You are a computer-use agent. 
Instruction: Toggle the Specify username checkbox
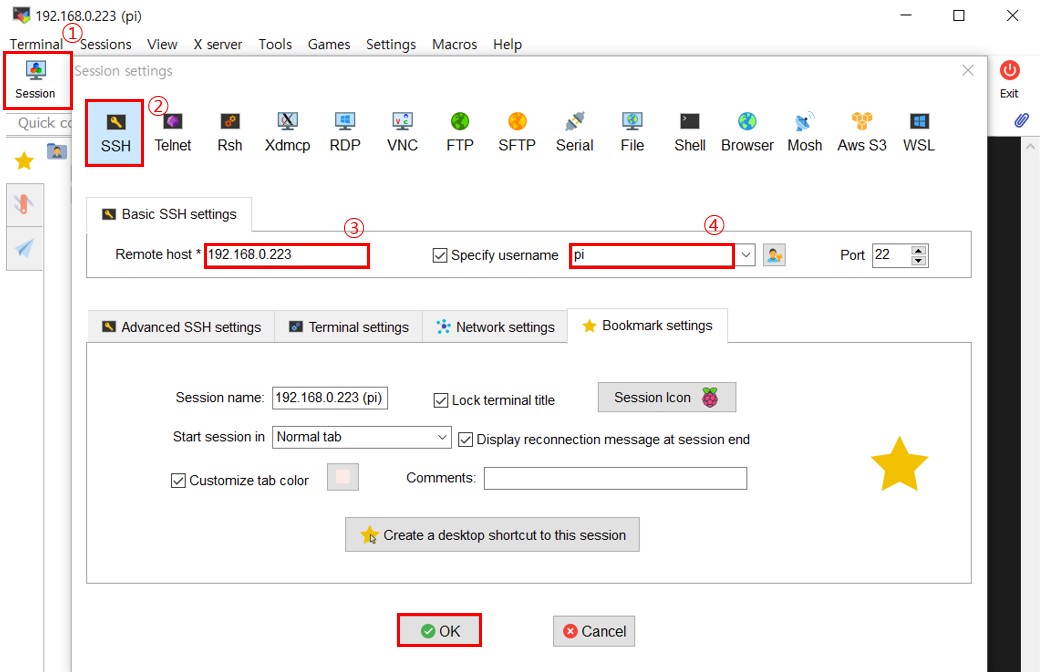tap(440, 255)
